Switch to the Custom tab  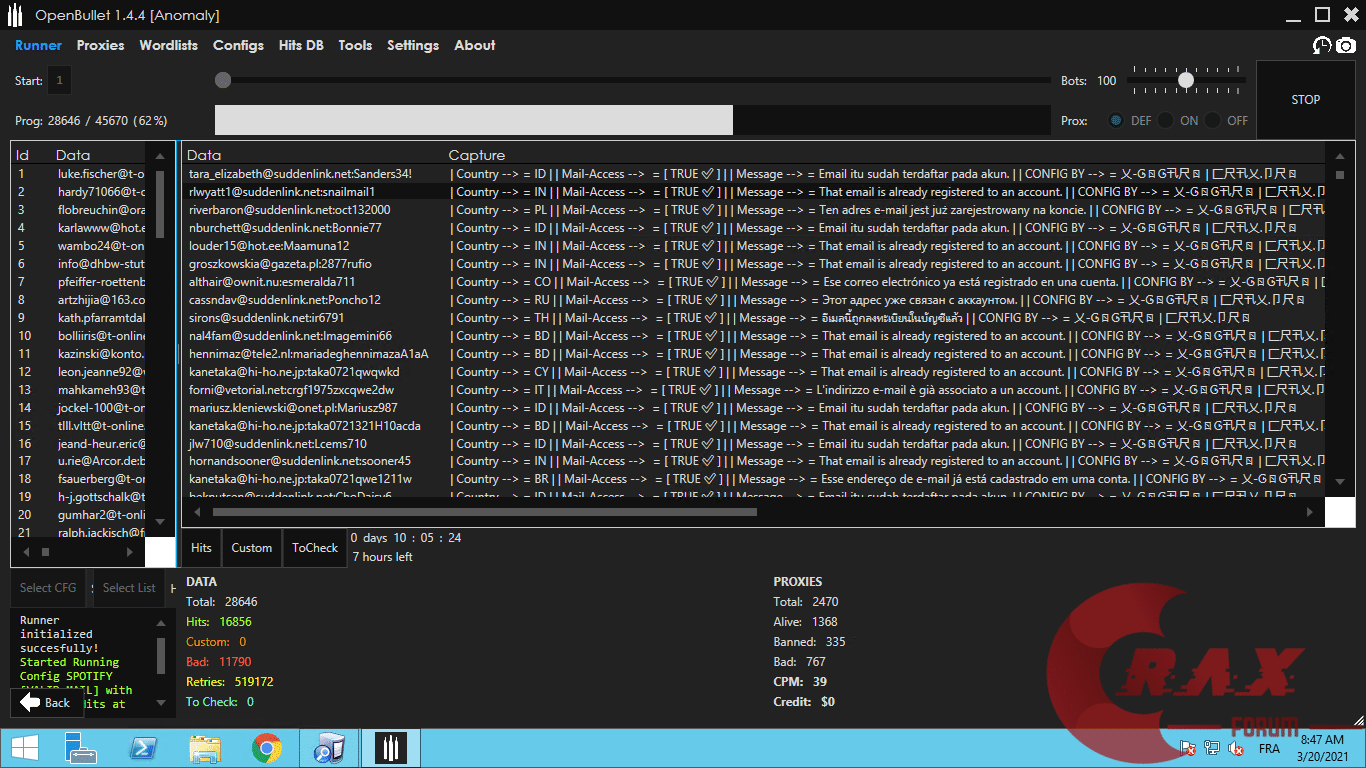click(x=251, y=548)
